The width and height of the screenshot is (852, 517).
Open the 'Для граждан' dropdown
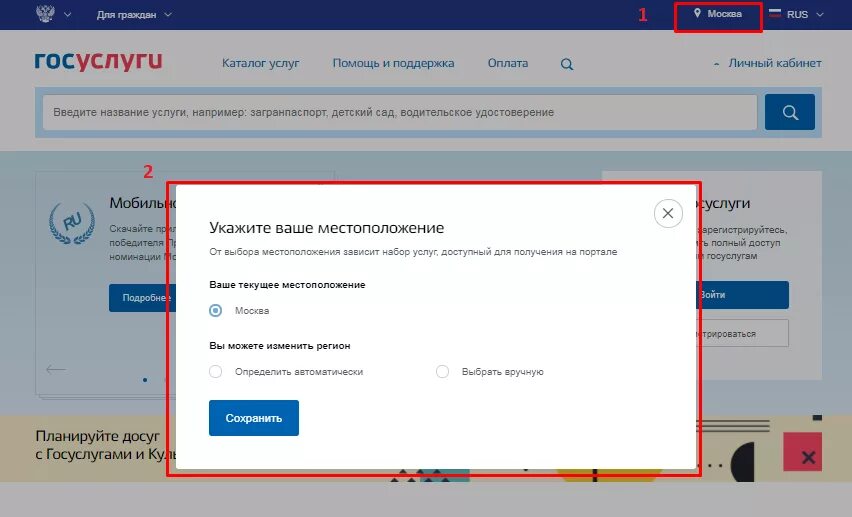point(134,15)
